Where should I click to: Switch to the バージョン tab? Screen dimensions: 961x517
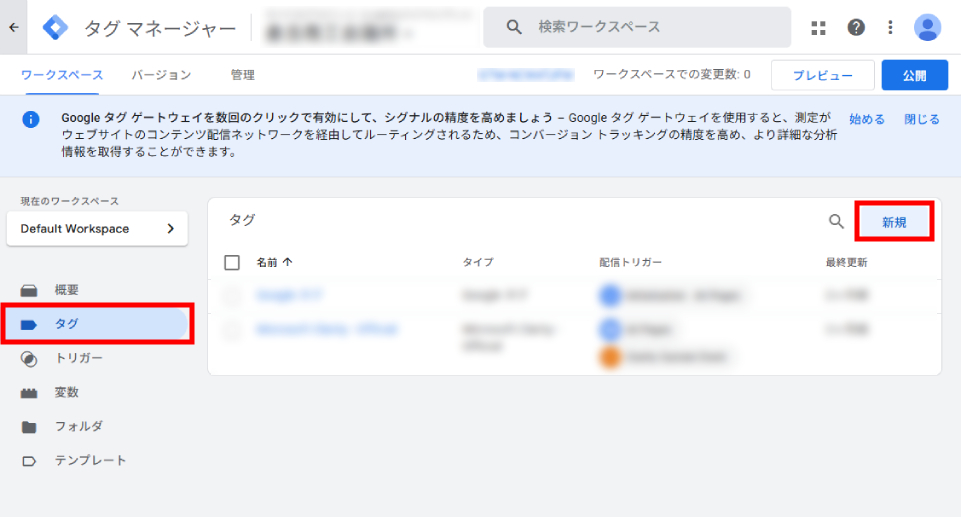click(x=161, y=75)
